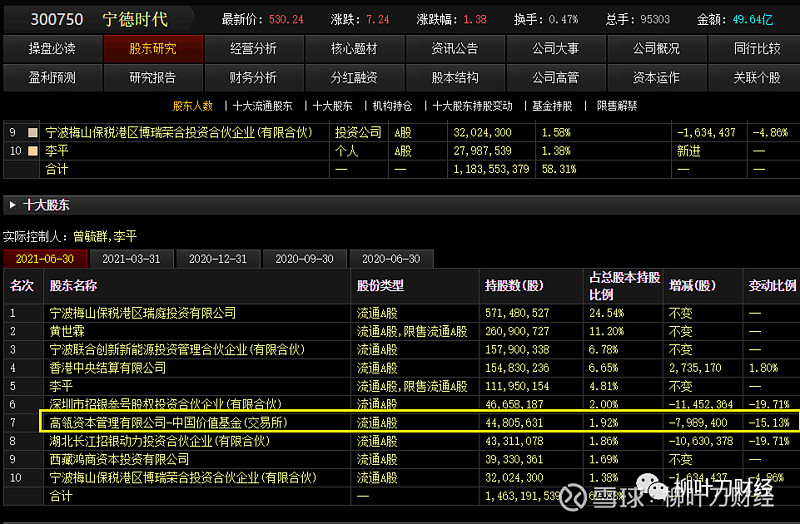
Task: Click the change value 2,735,170
Action: [695, 368]
